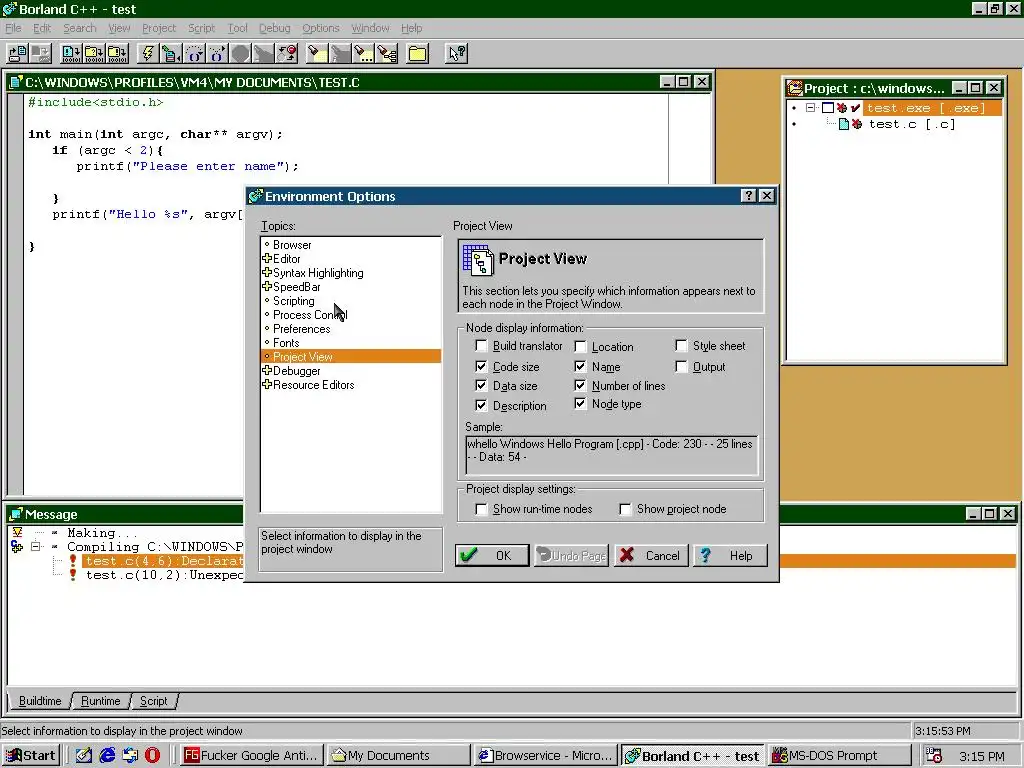Viewport: 1024px width, 768px height.
Task: Click the red Opera quick launch icon
Action: (x=152, y=756)
